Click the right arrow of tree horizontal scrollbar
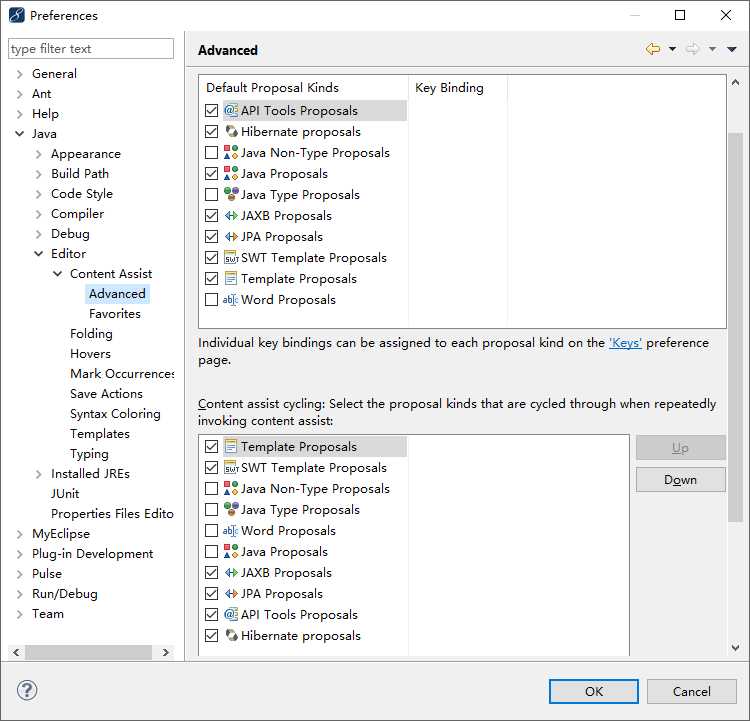750x721 pixels. (x=166, y=652)
